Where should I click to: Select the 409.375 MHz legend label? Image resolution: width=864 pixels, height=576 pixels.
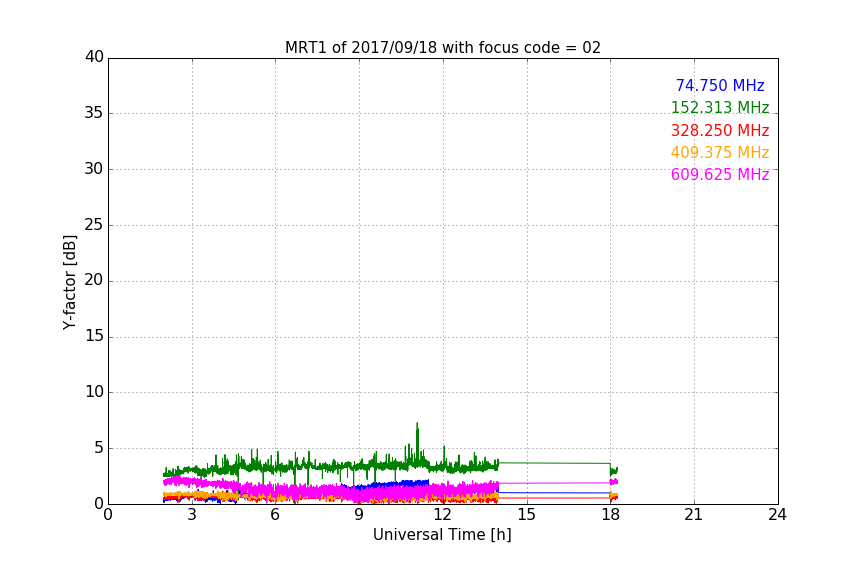[720, 153]
